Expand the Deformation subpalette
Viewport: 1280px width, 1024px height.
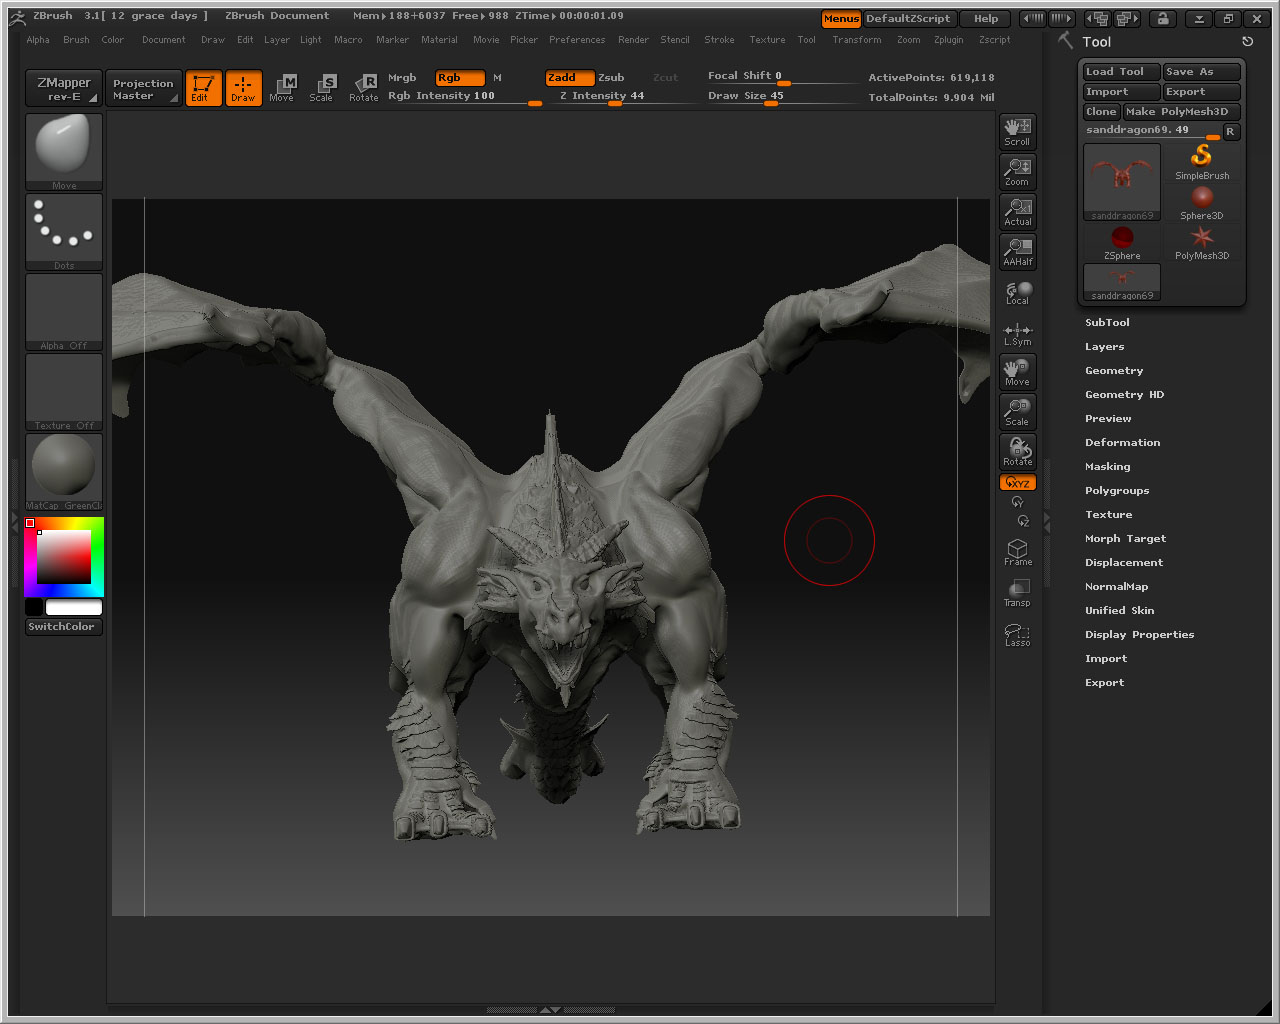1122,443
